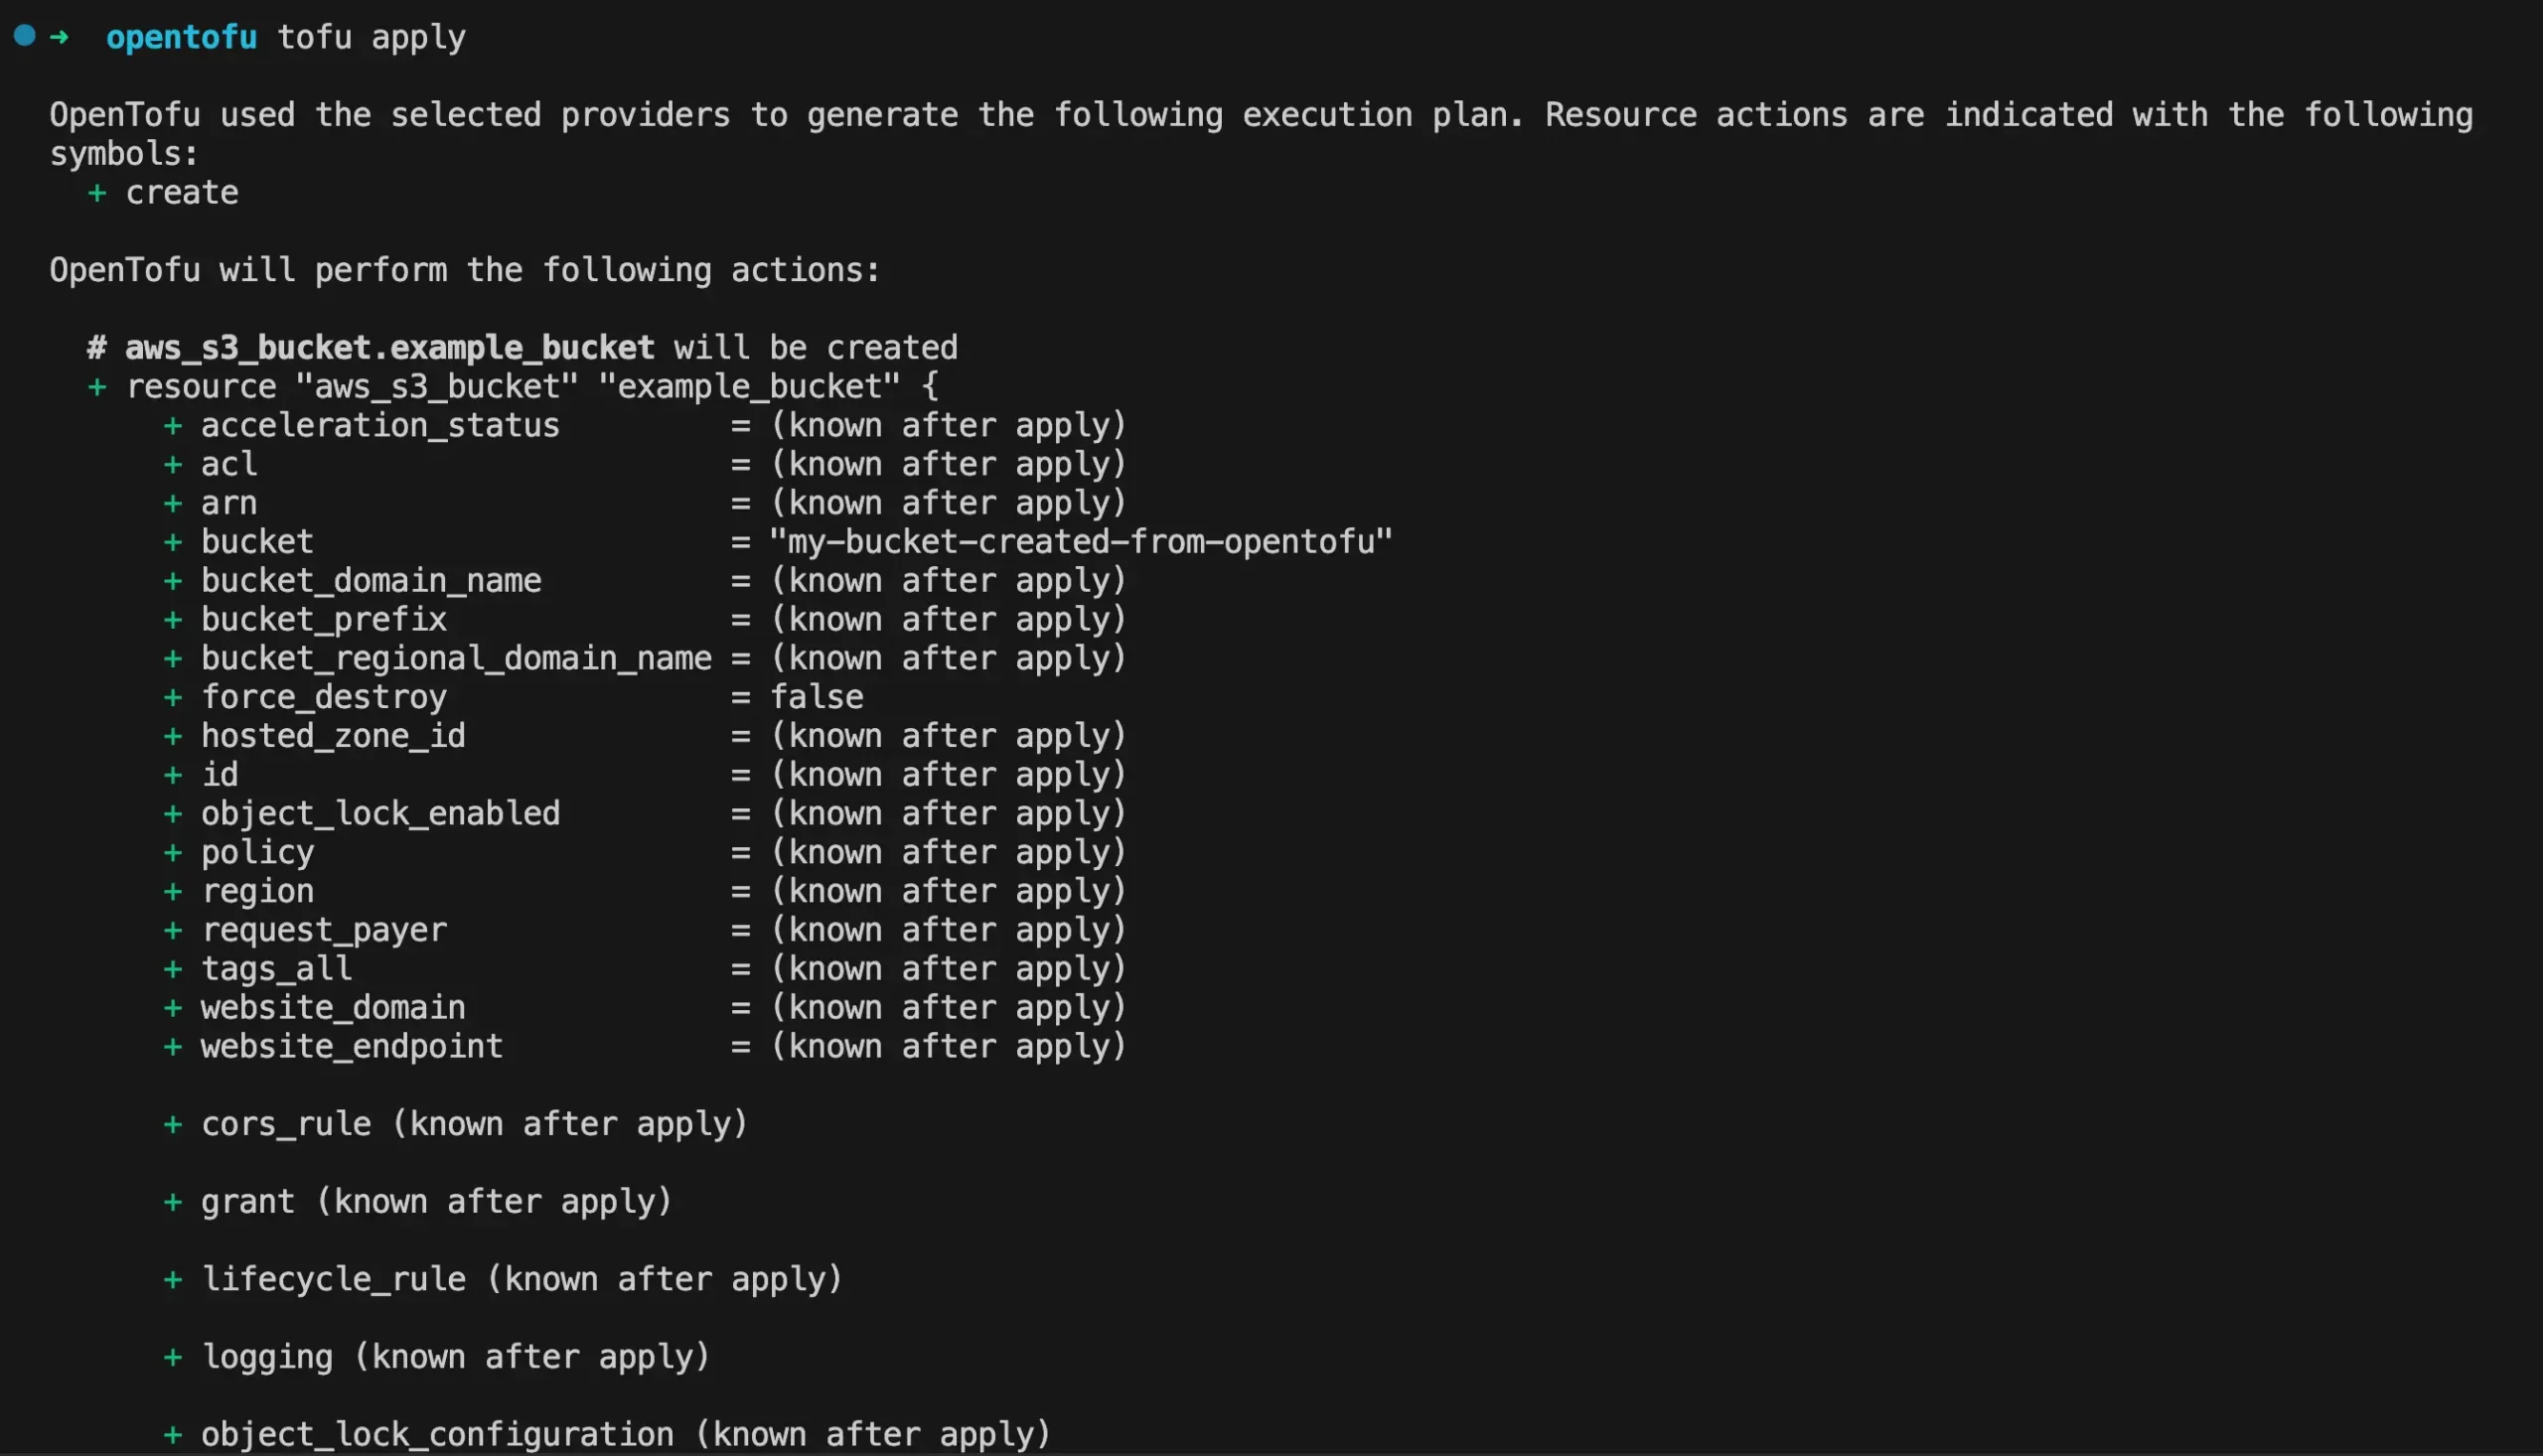Click the bucket_regional_domain_name attribute
The height and width of the screenshot is (1456, 2543).
tap(456, 658)
